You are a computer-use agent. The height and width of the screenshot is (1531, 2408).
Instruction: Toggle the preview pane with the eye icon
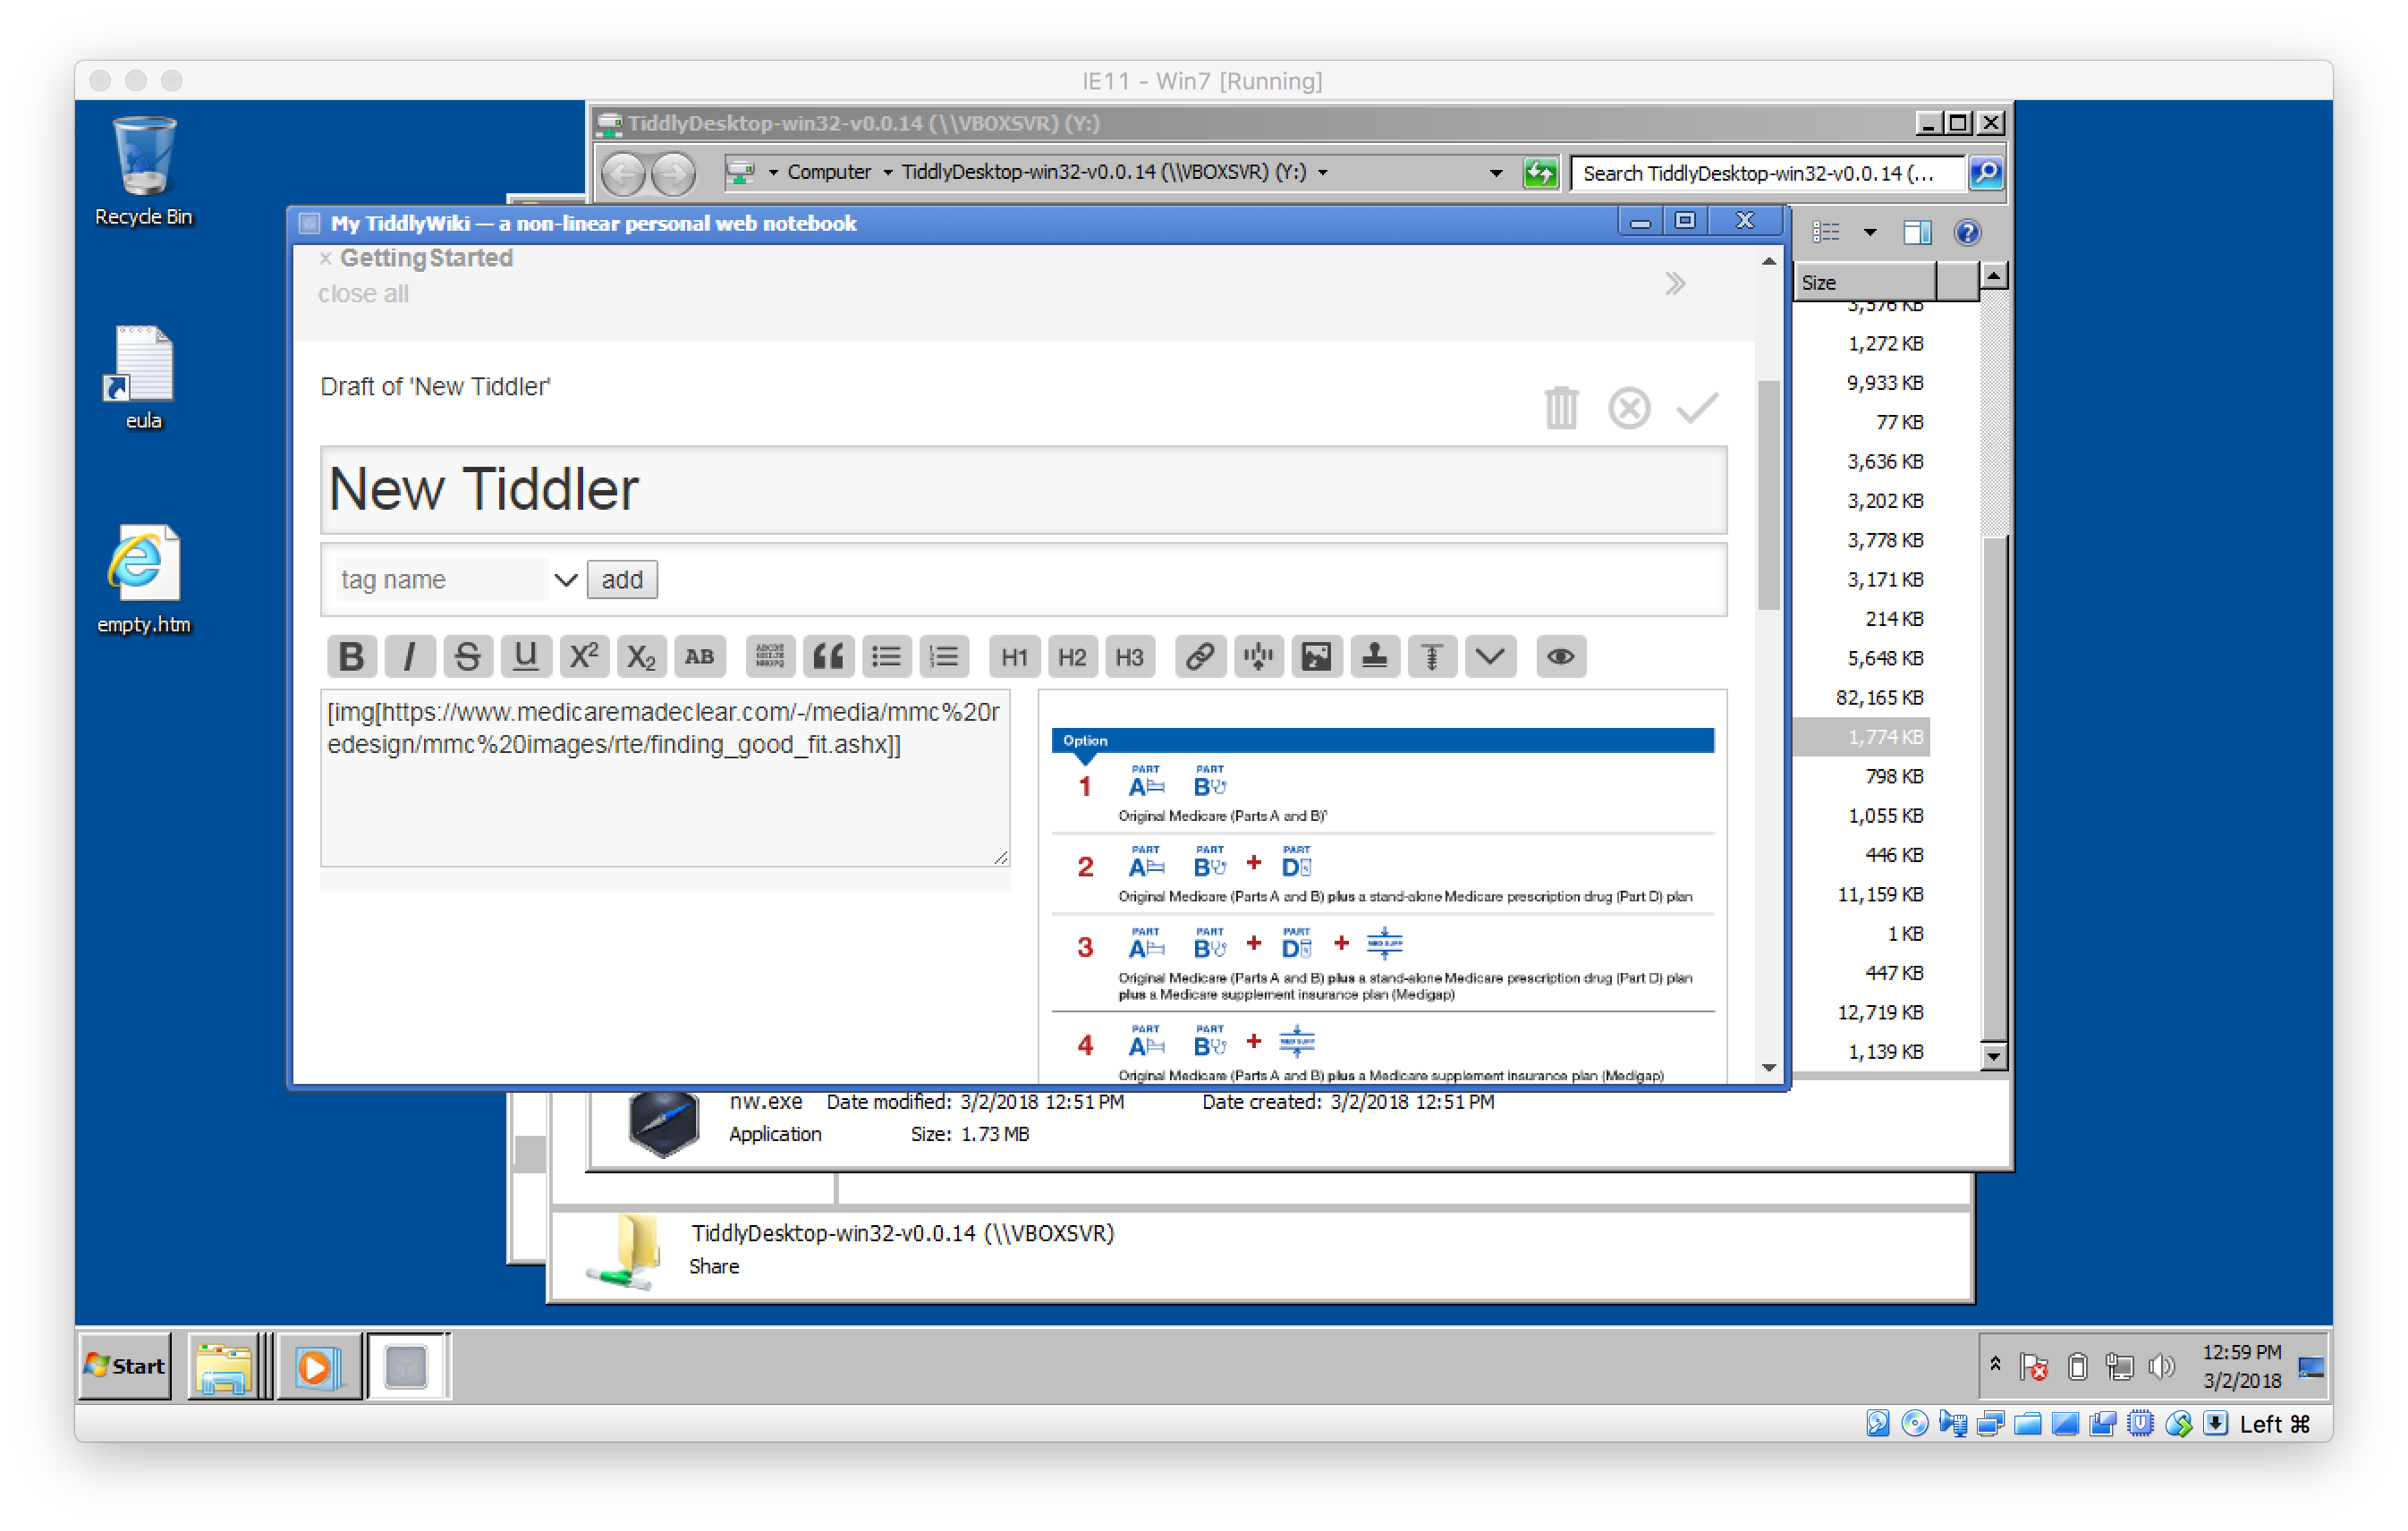click(1560, 656)
